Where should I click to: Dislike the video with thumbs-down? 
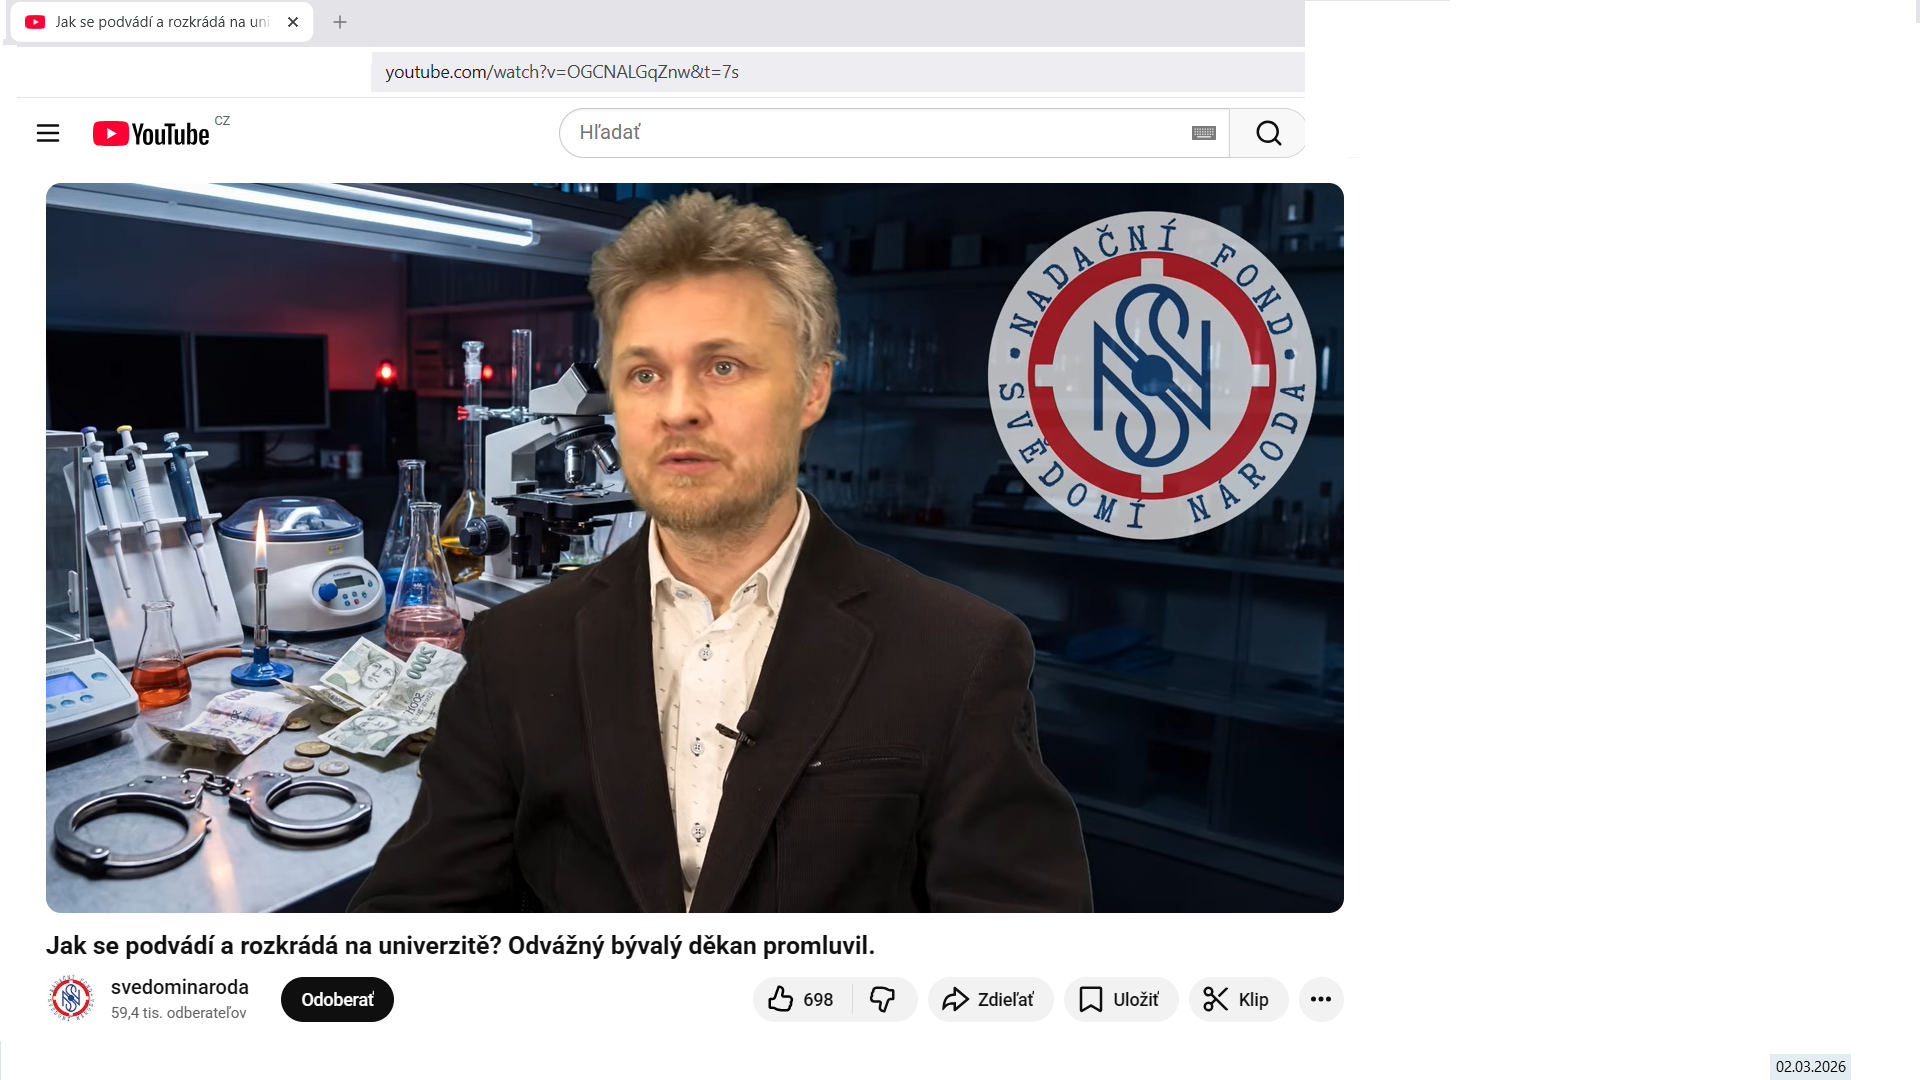[x=882, y=999]
